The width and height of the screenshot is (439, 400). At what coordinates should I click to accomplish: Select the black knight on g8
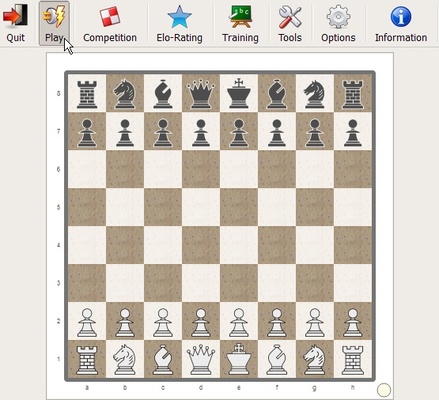pyautogui.click(x=315, y=93)
